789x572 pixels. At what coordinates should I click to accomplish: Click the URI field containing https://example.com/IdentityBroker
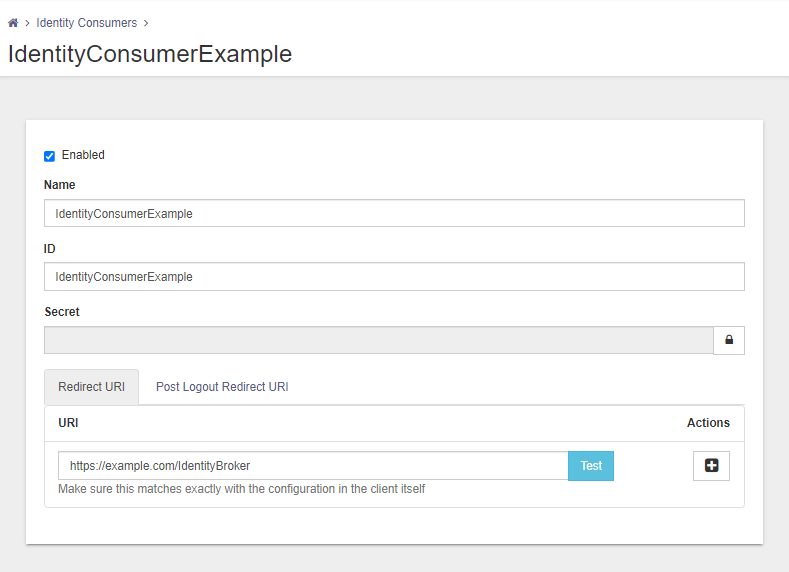click(x=313, y=466)
